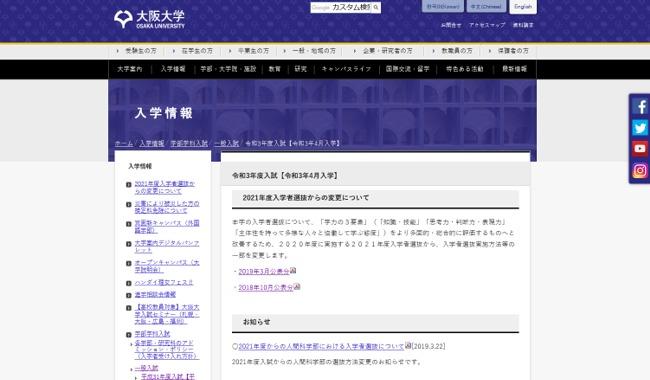650x380 pixels.
Task: Go to 学部学科入試 in the breadcrumb
Action: (189, 143)
